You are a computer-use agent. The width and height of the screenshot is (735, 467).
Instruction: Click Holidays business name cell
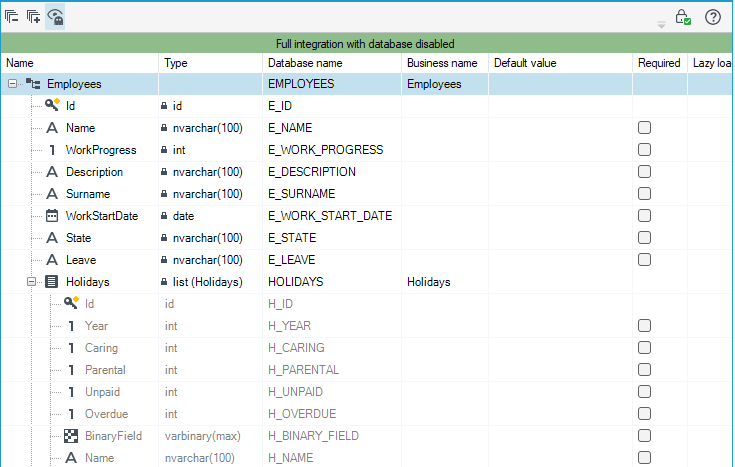[445, 282]
